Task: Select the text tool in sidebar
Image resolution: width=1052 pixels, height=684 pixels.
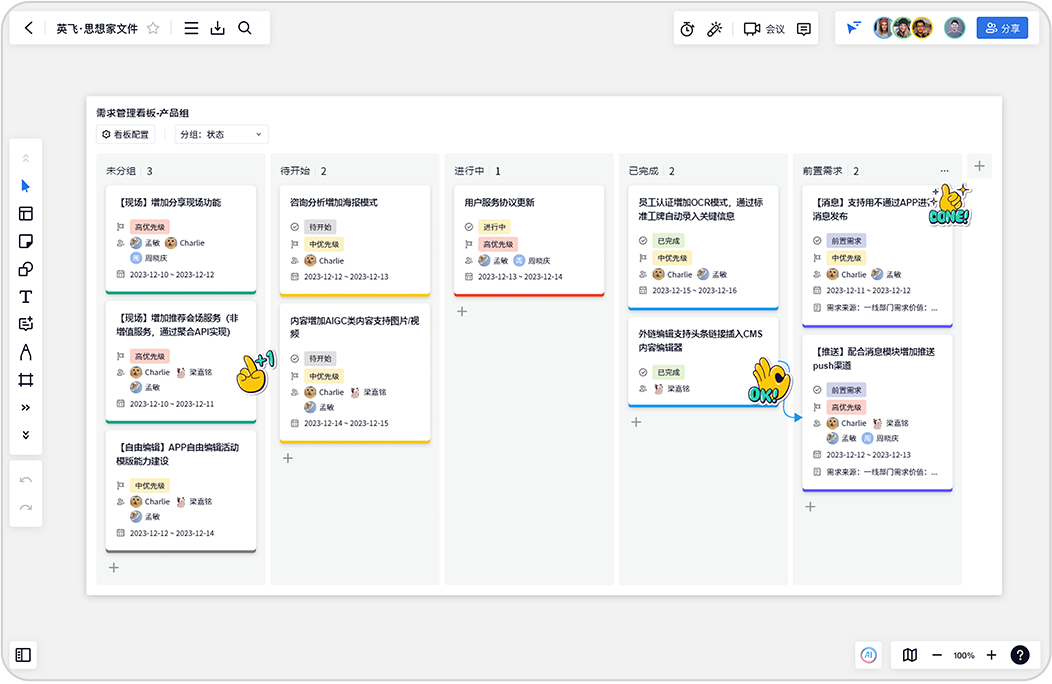Action: [25, 297]
